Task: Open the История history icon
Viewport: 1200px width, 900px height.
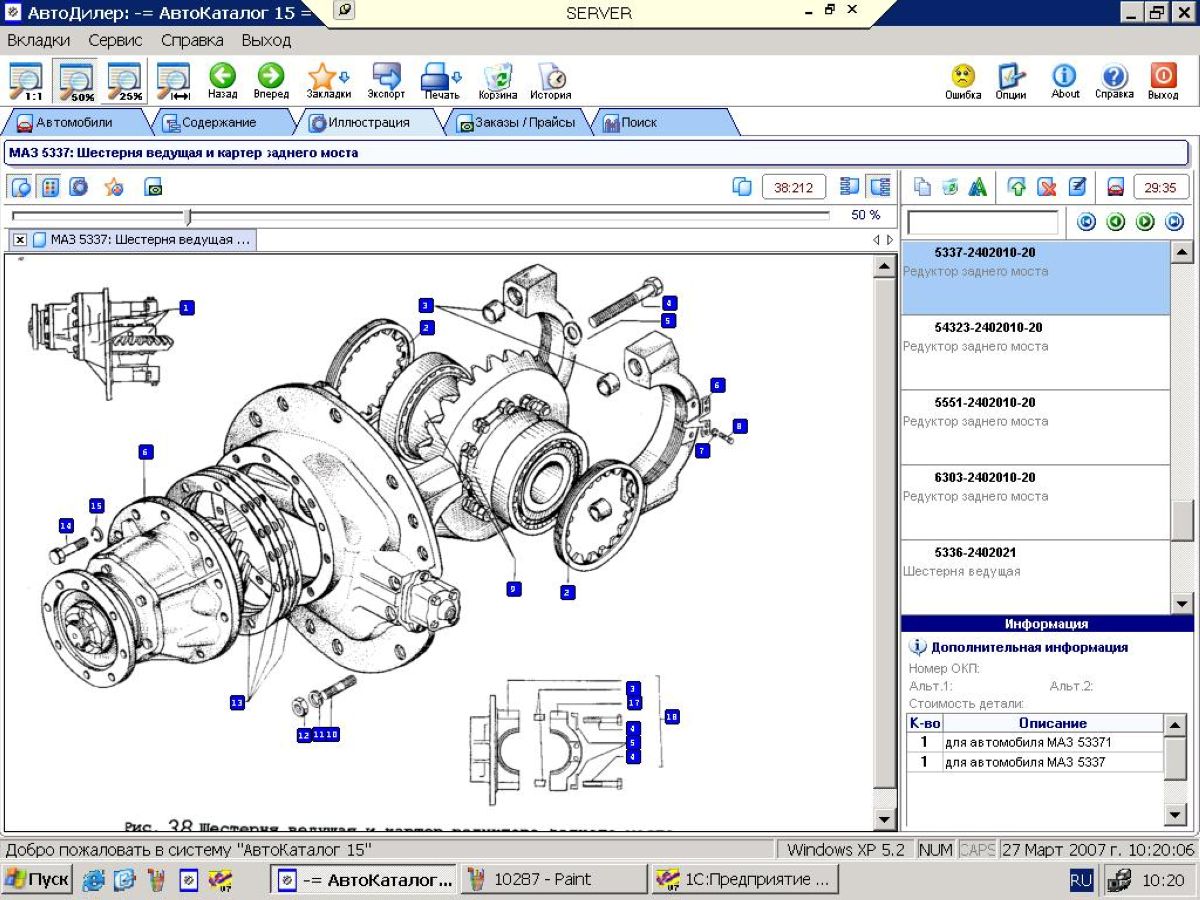Action: click(551, 82)
